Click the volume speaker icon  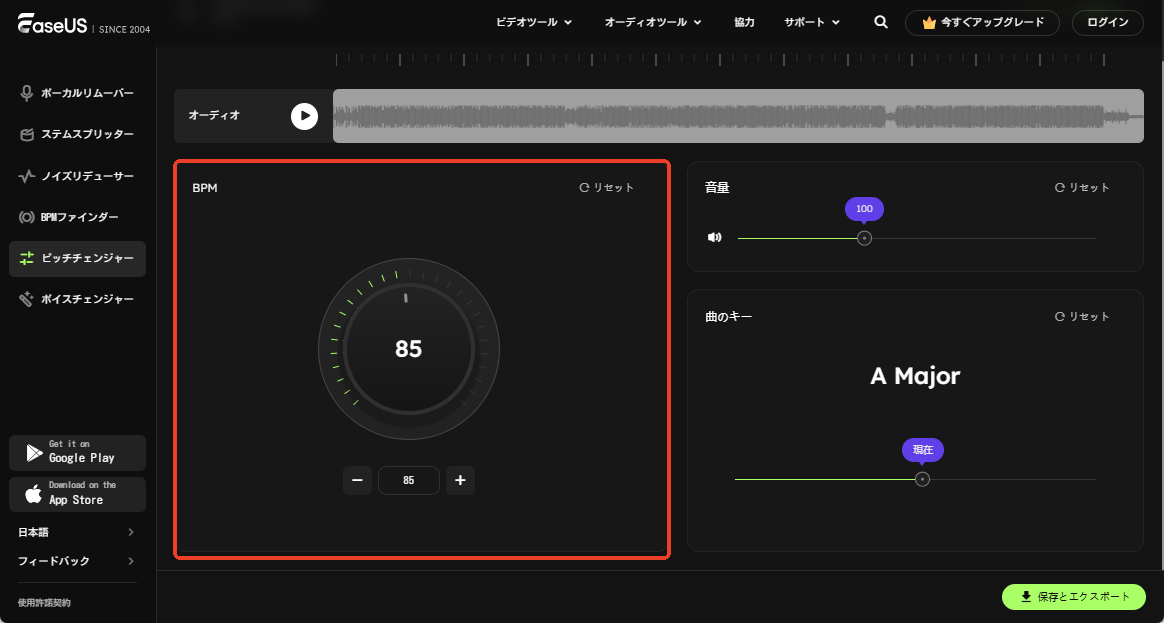714,238
